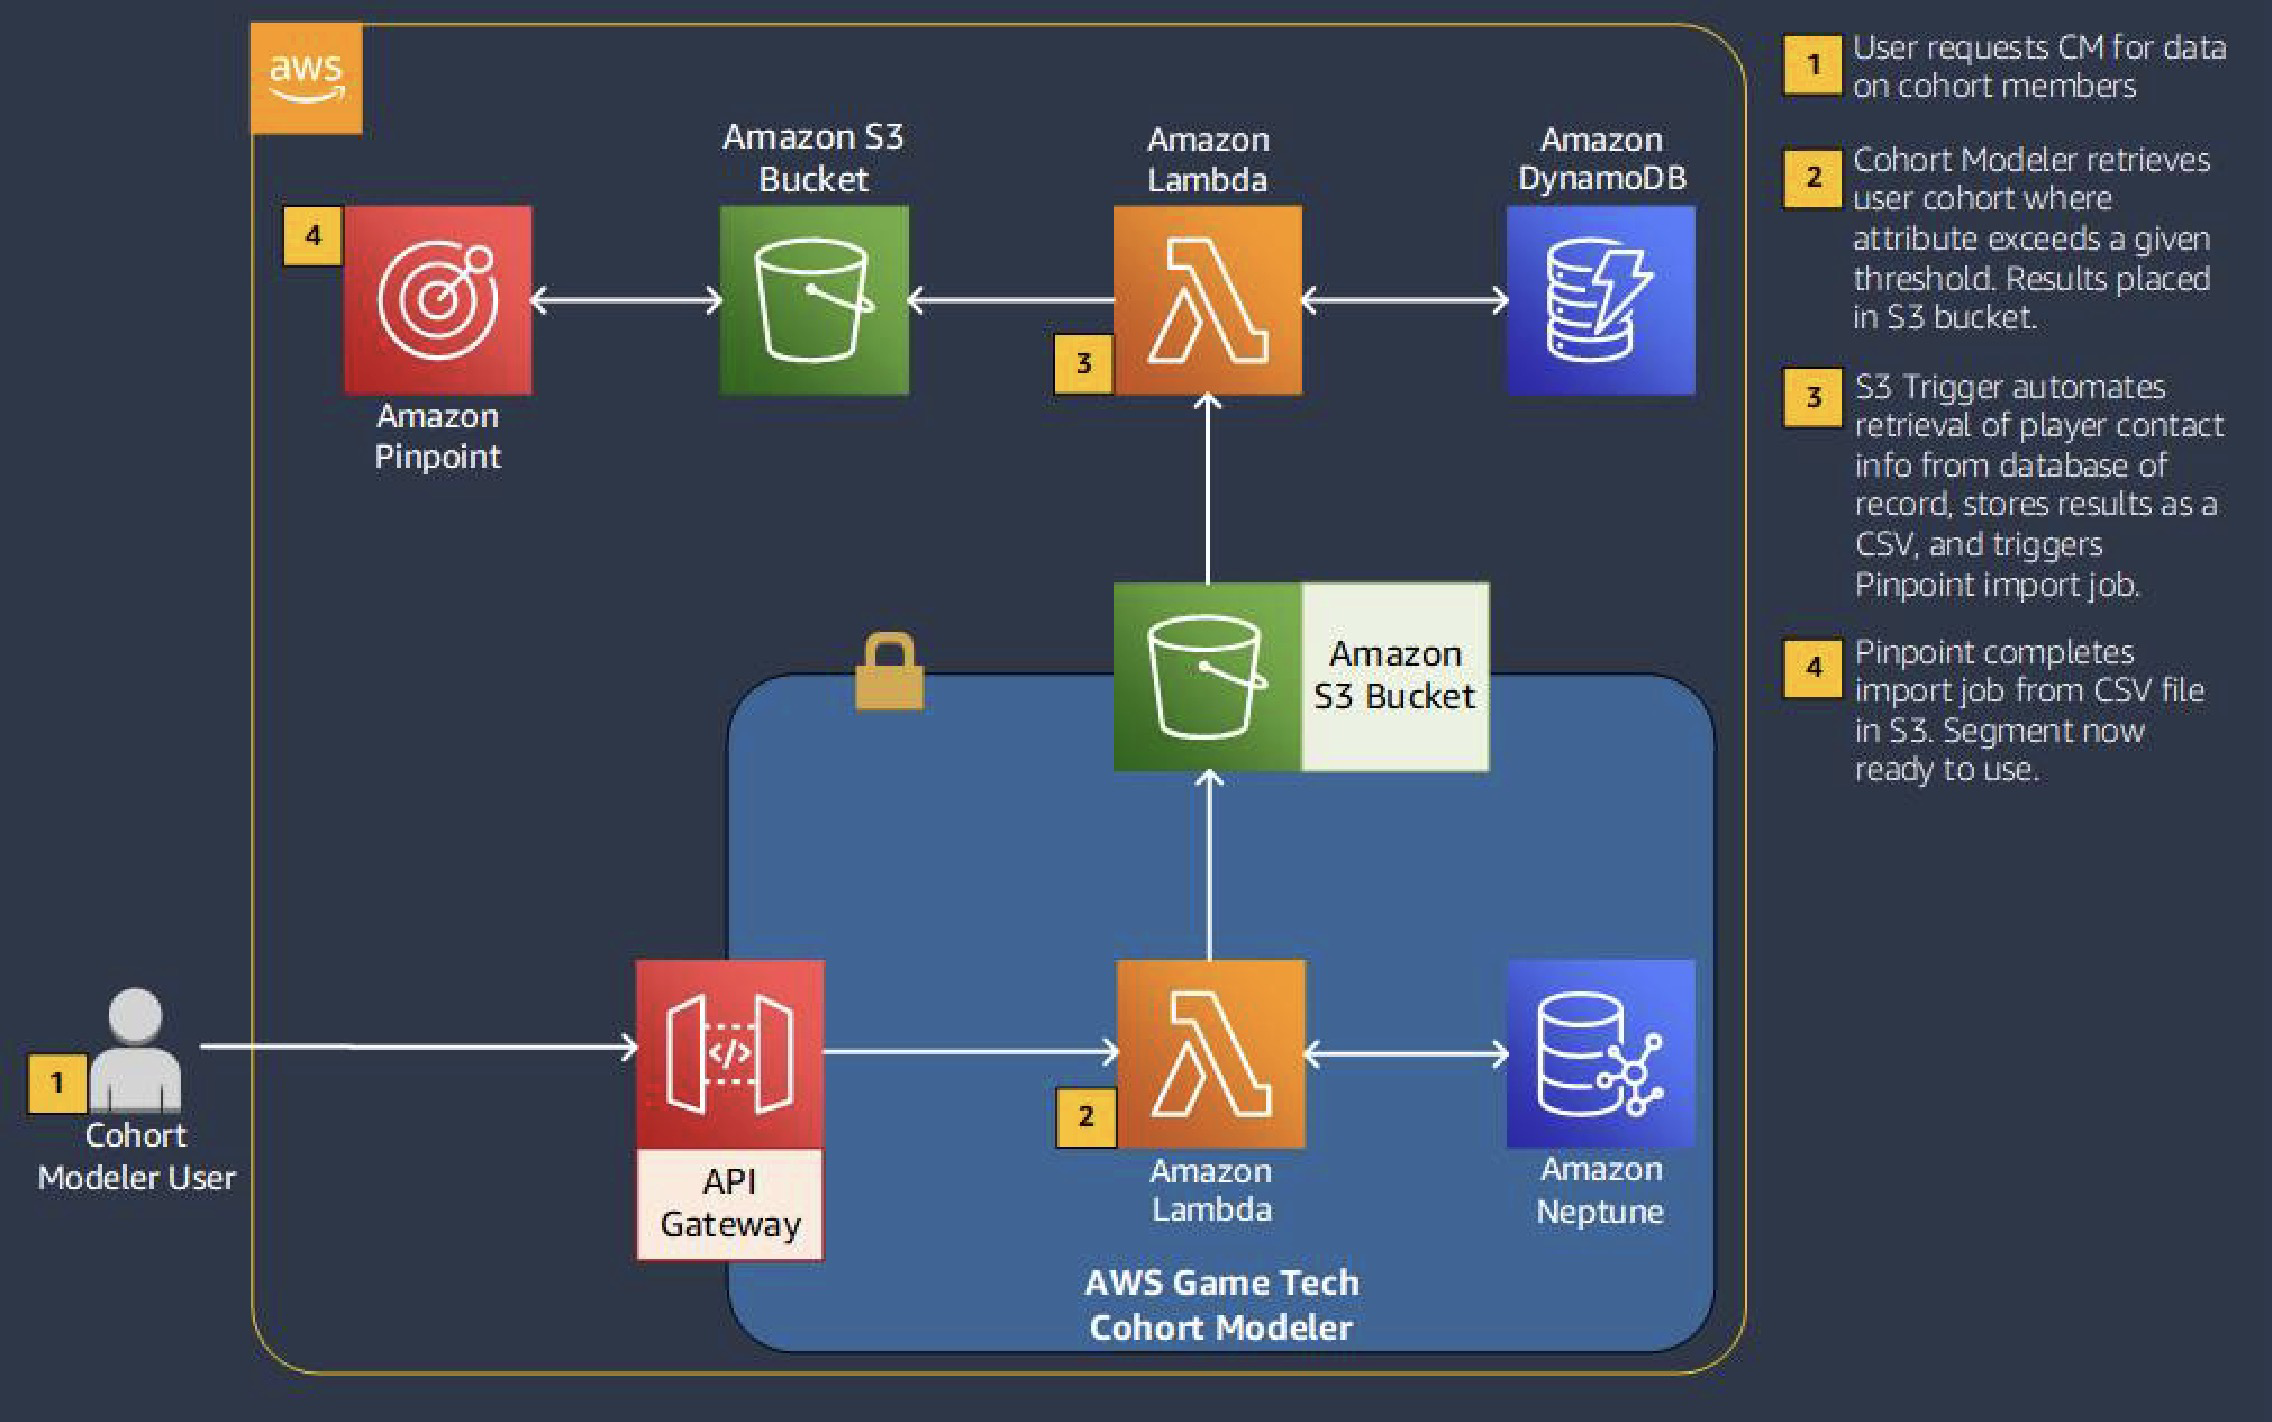This screenshot has width=2272, height=1422.
Task: Click legend number 1 yellow box
Action: (1812, 65)
